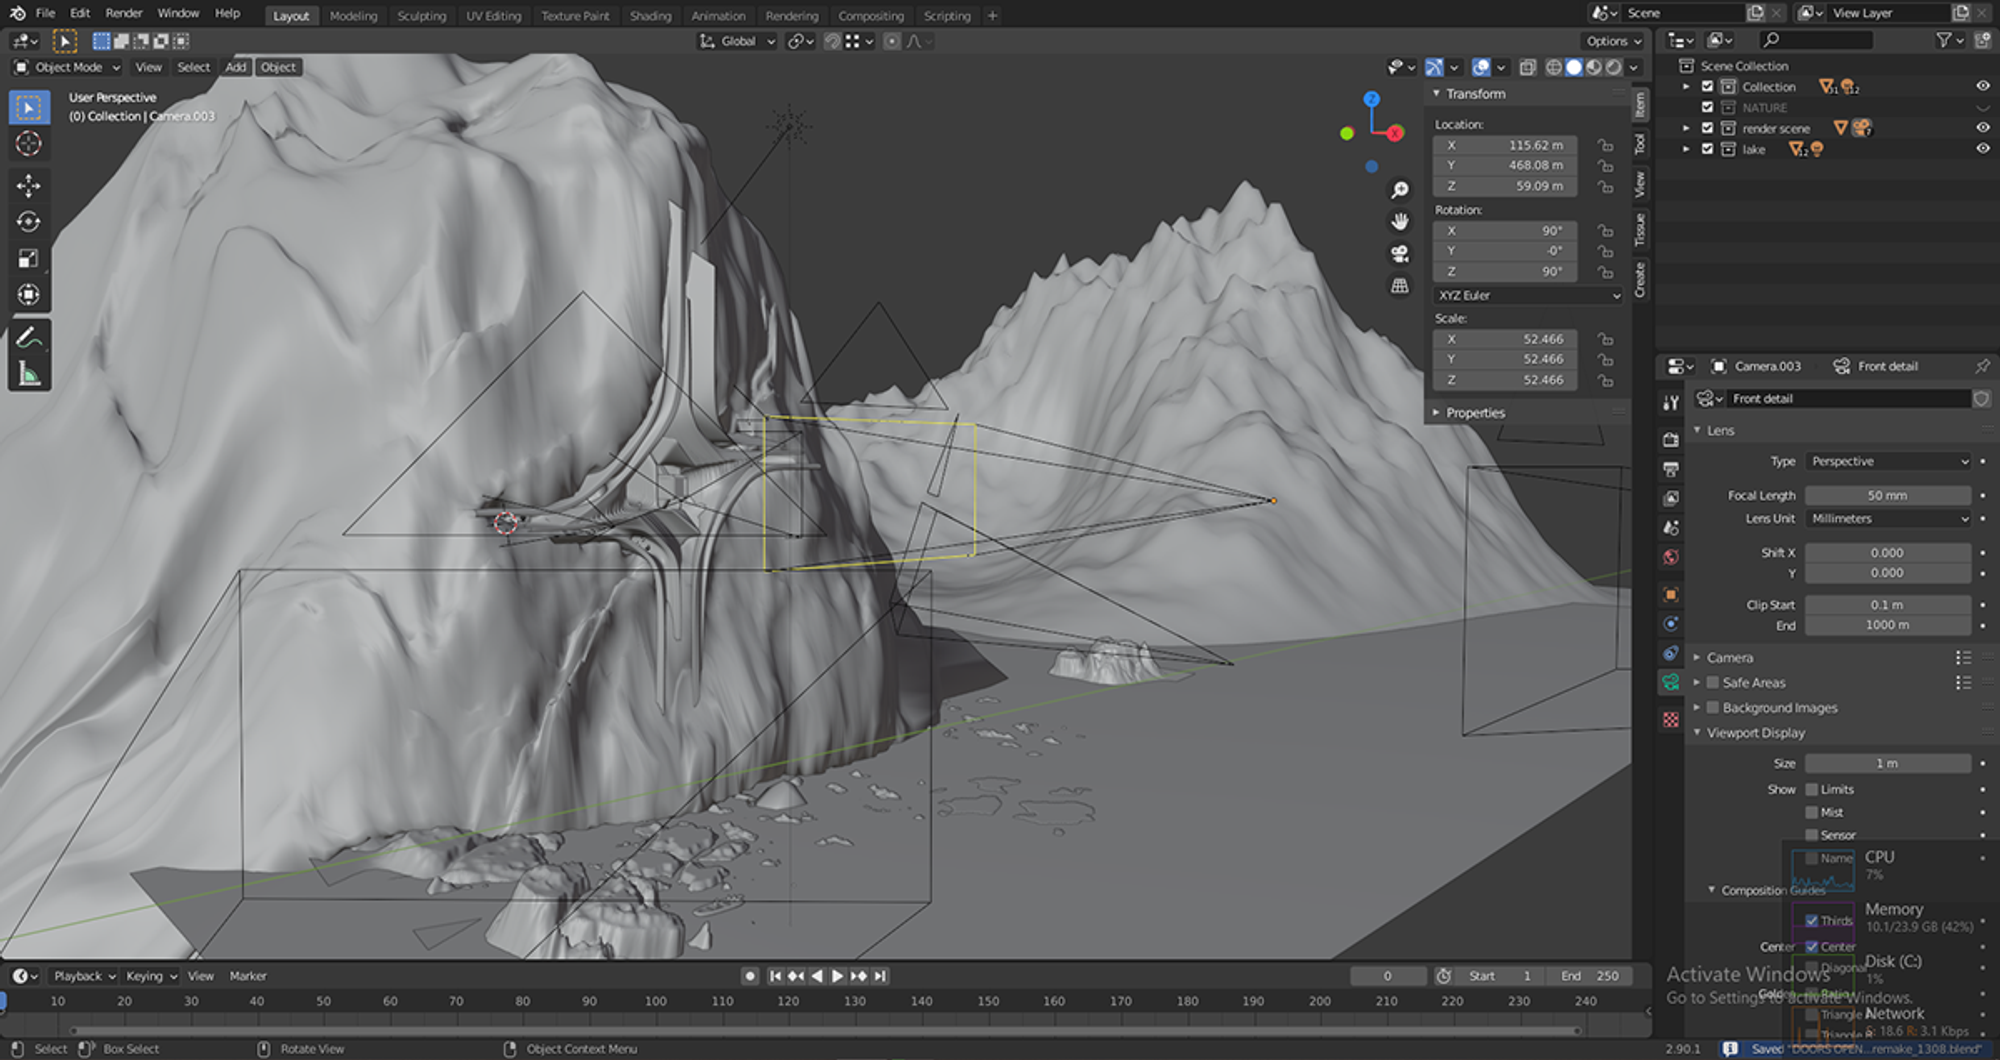The height and width of the screenshot is (1060, 2000).
Task: Click the Jump to End playback button
Action: [880, 976]
